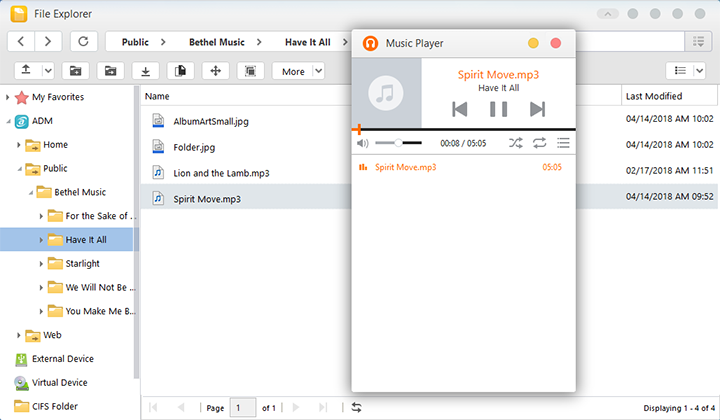The image size is (720, 420).
Task: Toggle repeat mode in Music Player
Action: [x=540, y=143]
